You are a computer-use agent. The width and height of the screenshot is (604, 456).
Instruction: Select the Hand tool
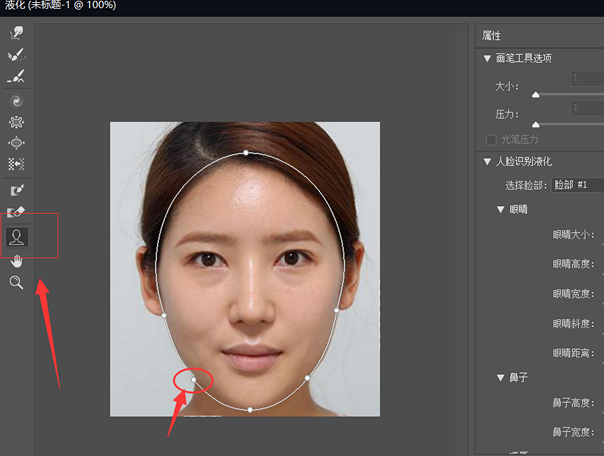pos(17,261)
